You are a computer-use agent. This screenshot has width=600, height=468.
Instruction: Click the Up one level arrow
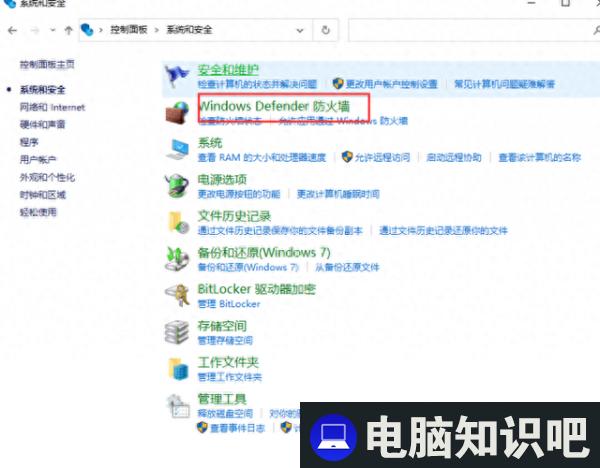pyautogui.click(x=68, y=30)
